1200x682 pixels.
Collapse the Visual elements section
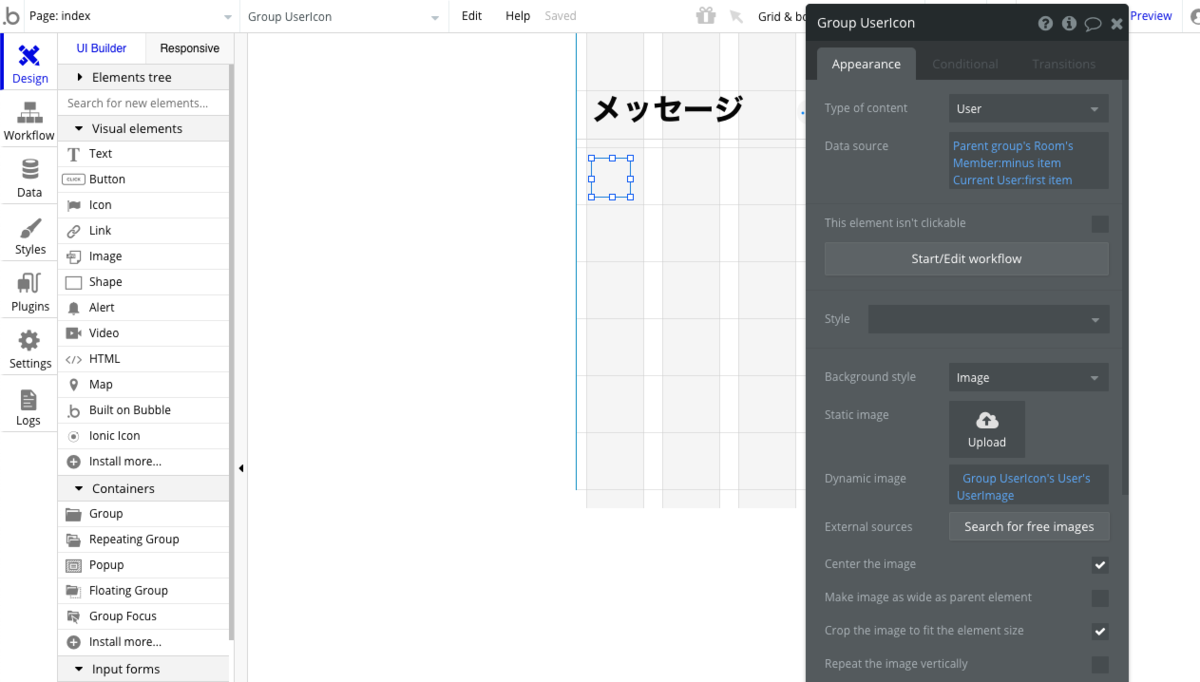tap(144, 128)
